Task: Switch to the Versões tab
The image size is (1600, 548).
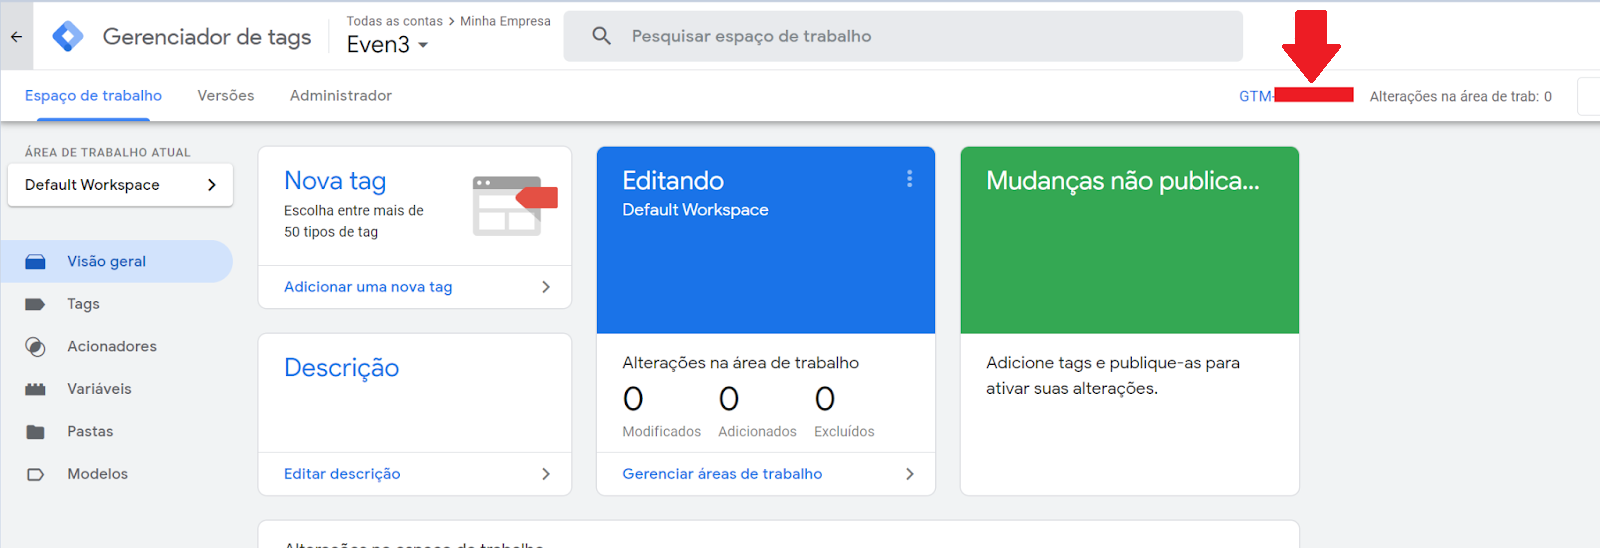Action: point(226,96)
